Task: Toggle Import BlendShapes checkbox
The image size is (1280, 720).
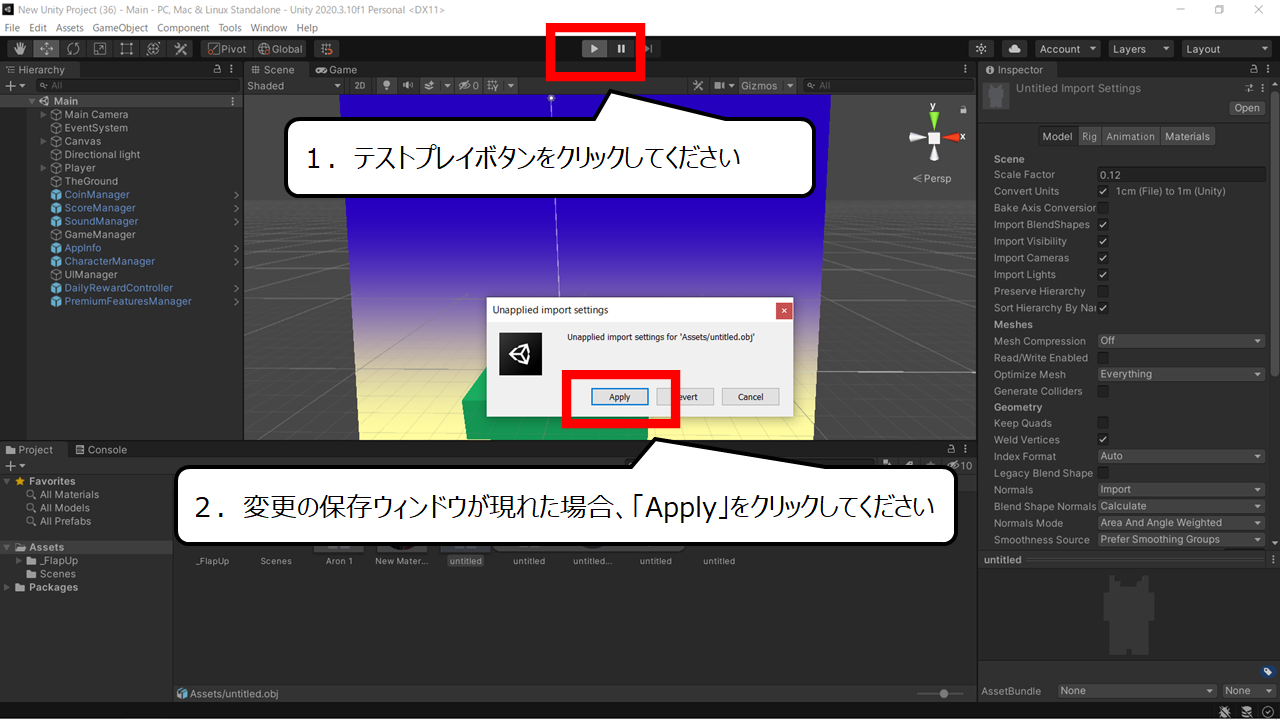Action: [1103, 225]
